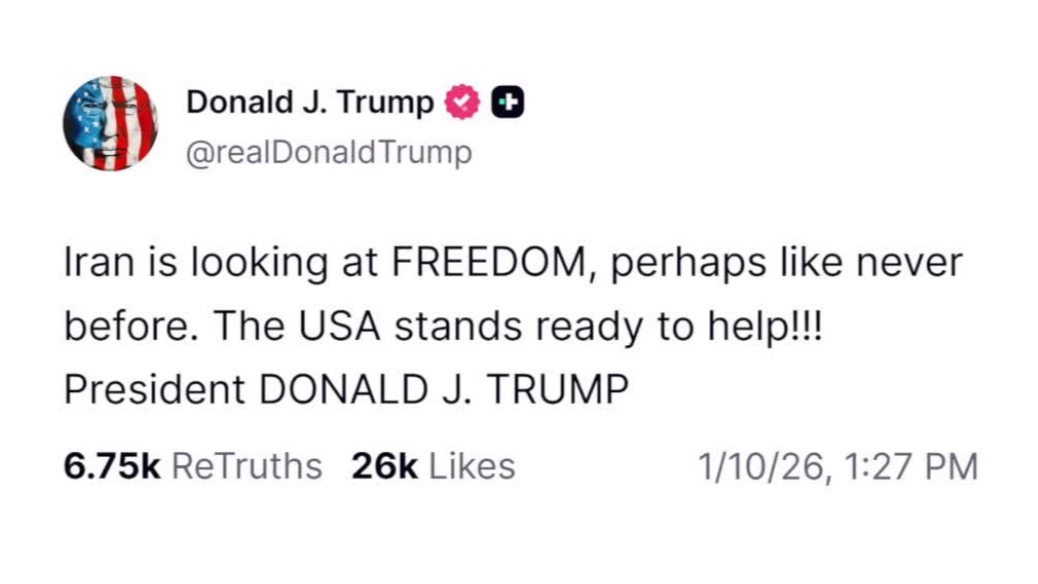1038x584 pixels.
Task: Open the Donald J. Trump display name
Action: tap(310, 102)
